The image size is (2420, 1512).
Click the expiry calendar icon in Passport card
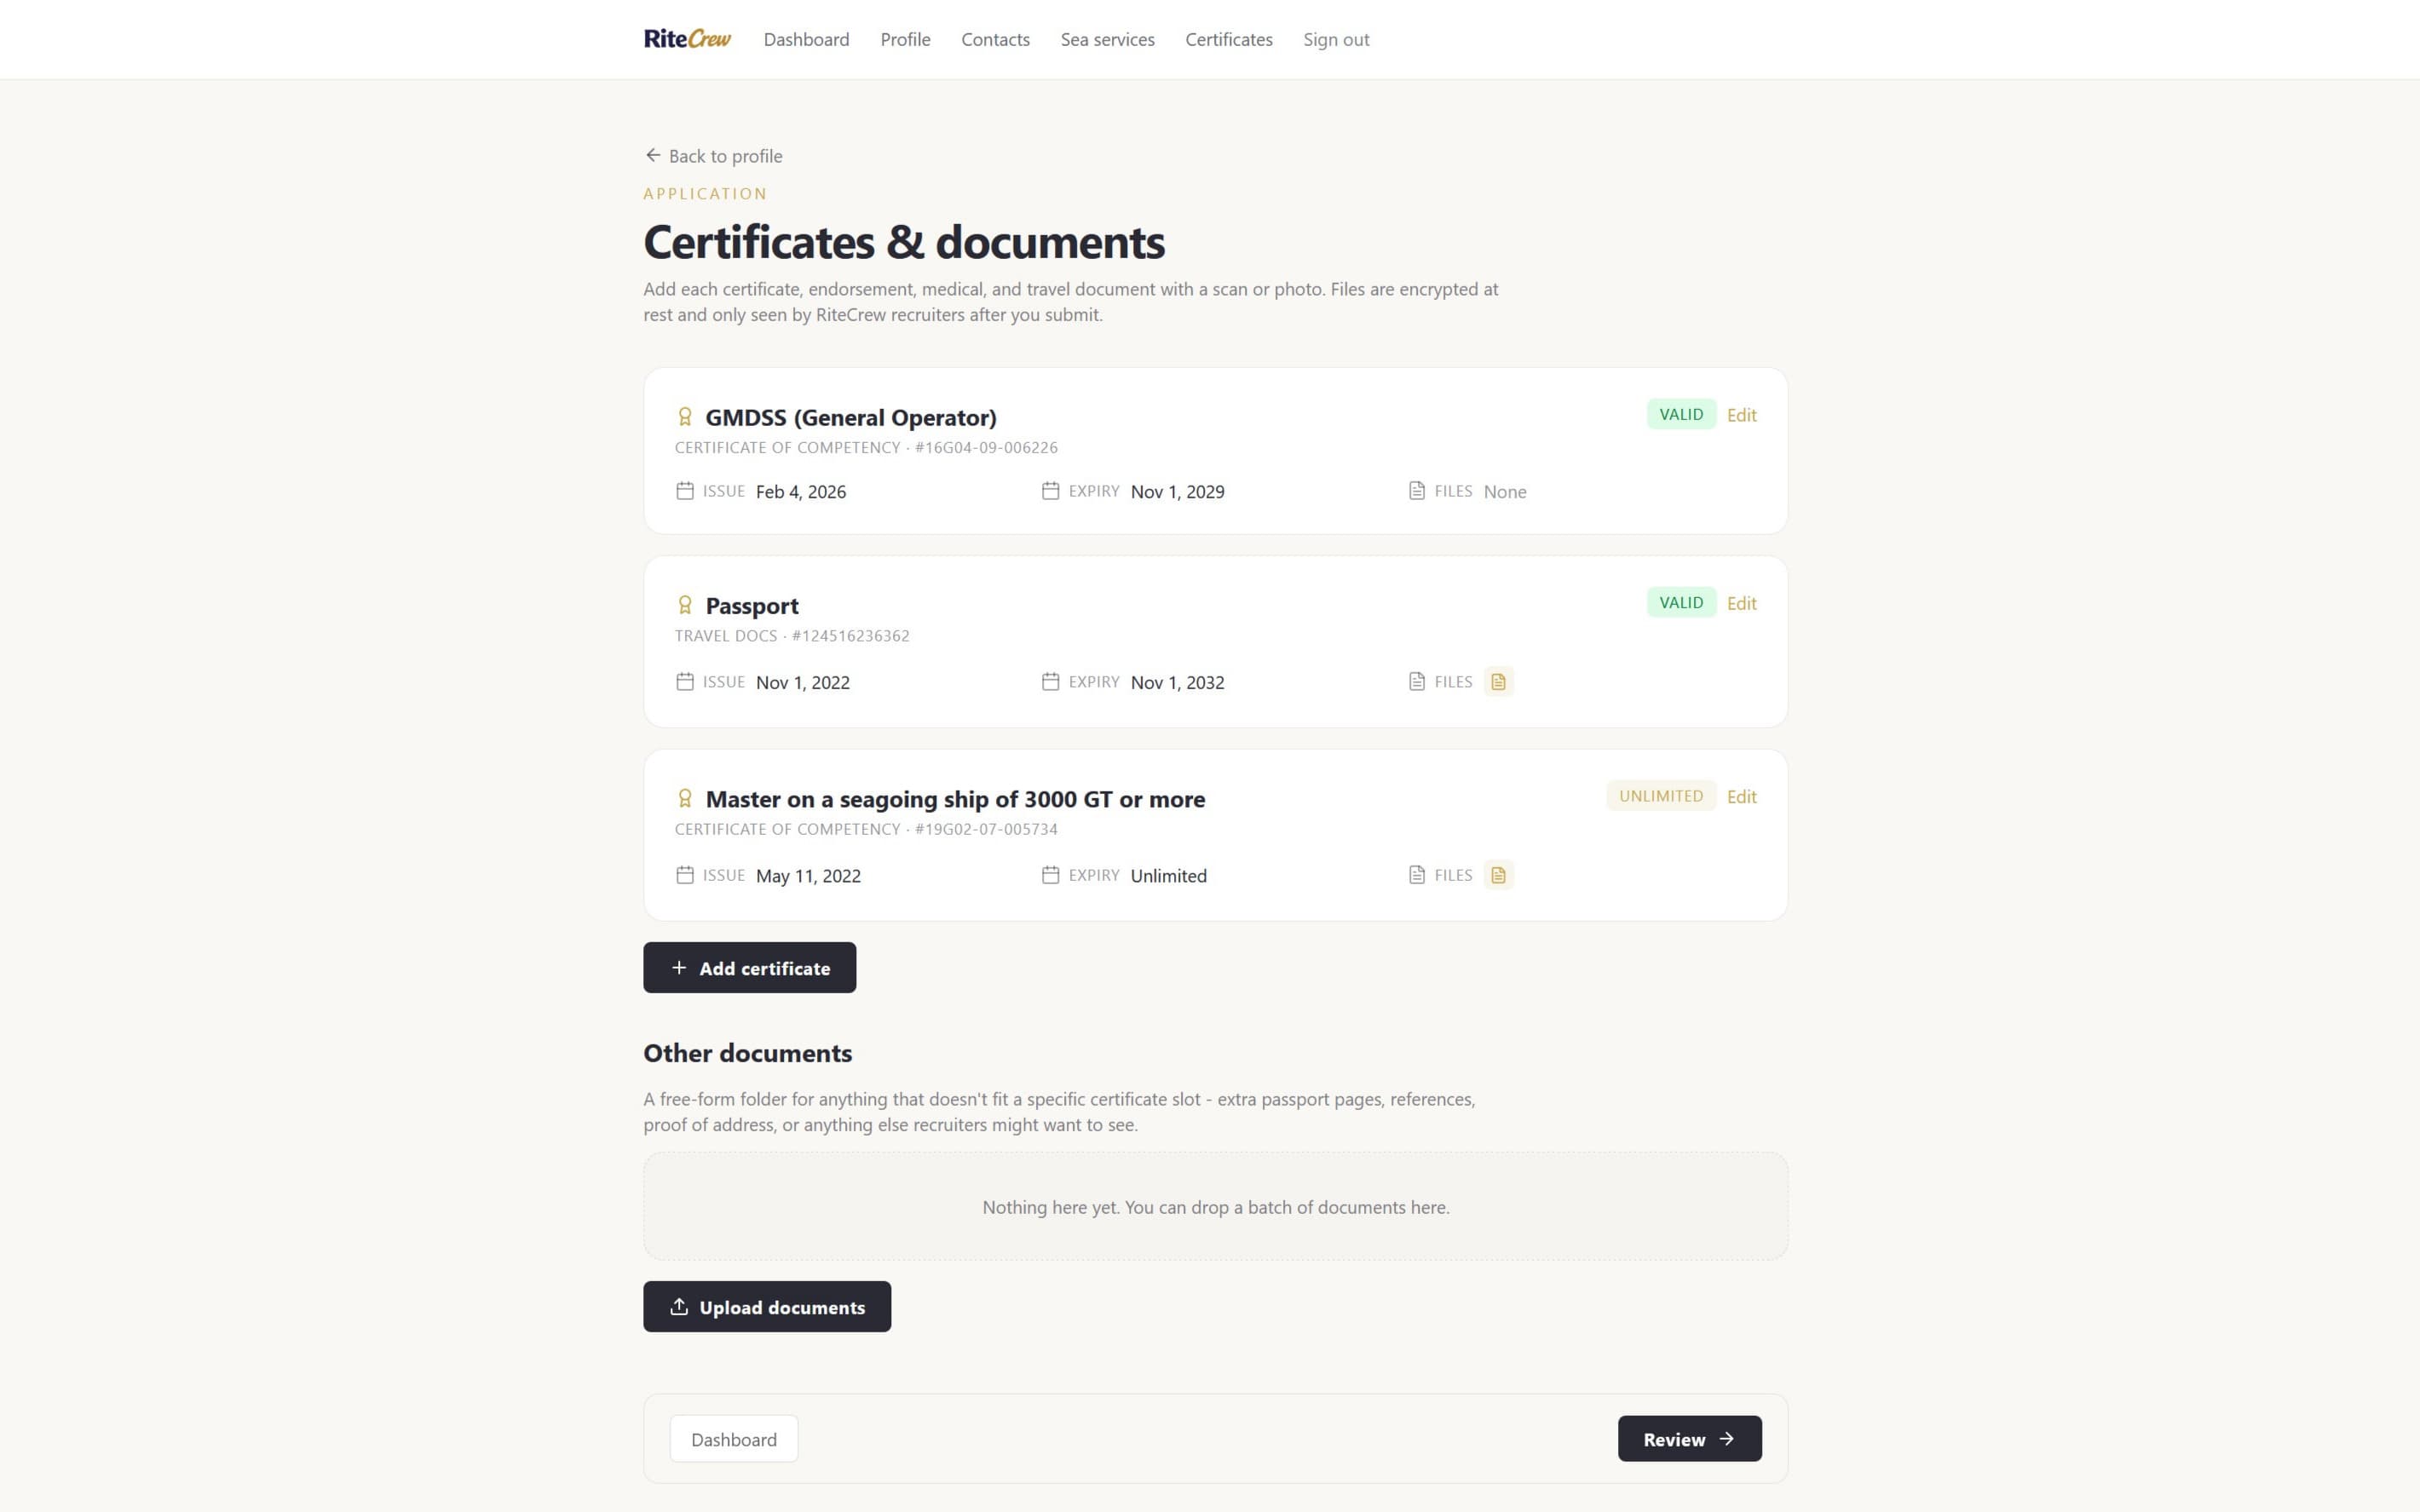[1050, 682]
